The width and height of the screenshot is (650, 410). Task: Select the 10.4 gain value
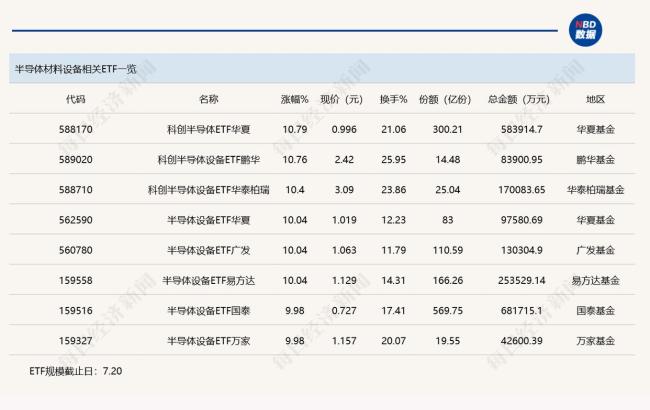295,190
